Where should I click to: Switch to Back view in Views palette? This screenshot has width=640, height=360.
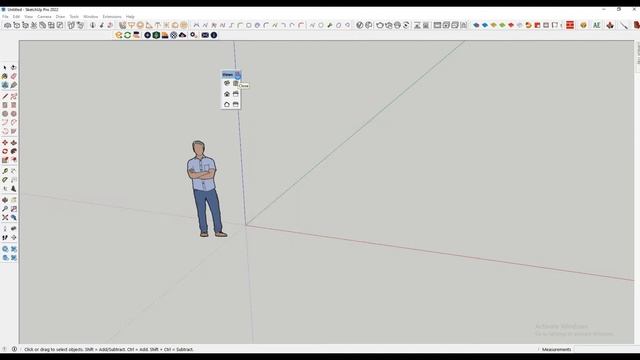[x=227, y=104]
